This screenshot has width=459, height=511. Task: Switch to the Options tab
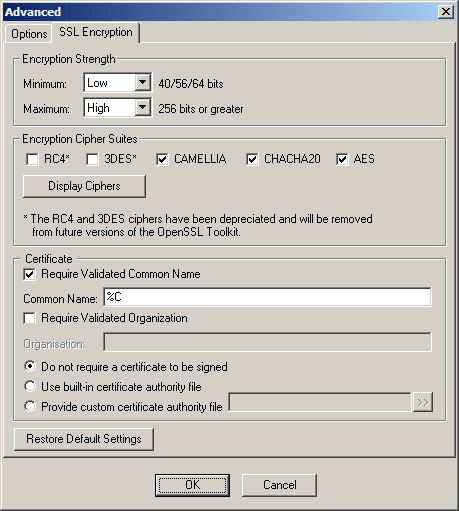[29, 34]
